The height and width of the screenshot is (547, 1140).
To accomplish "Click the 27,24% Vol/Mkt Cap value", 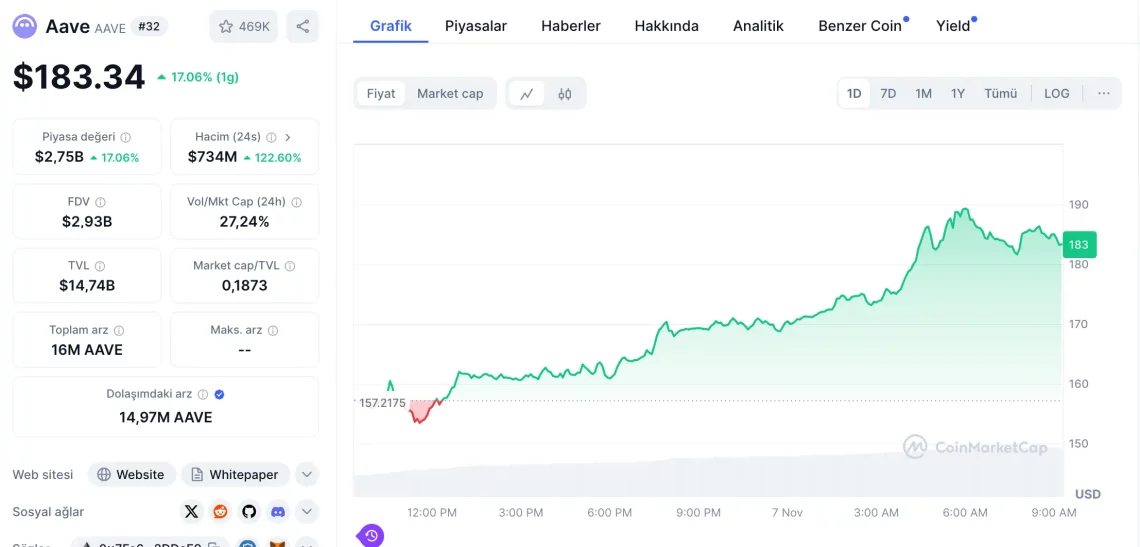I will (x=244, y=222).
